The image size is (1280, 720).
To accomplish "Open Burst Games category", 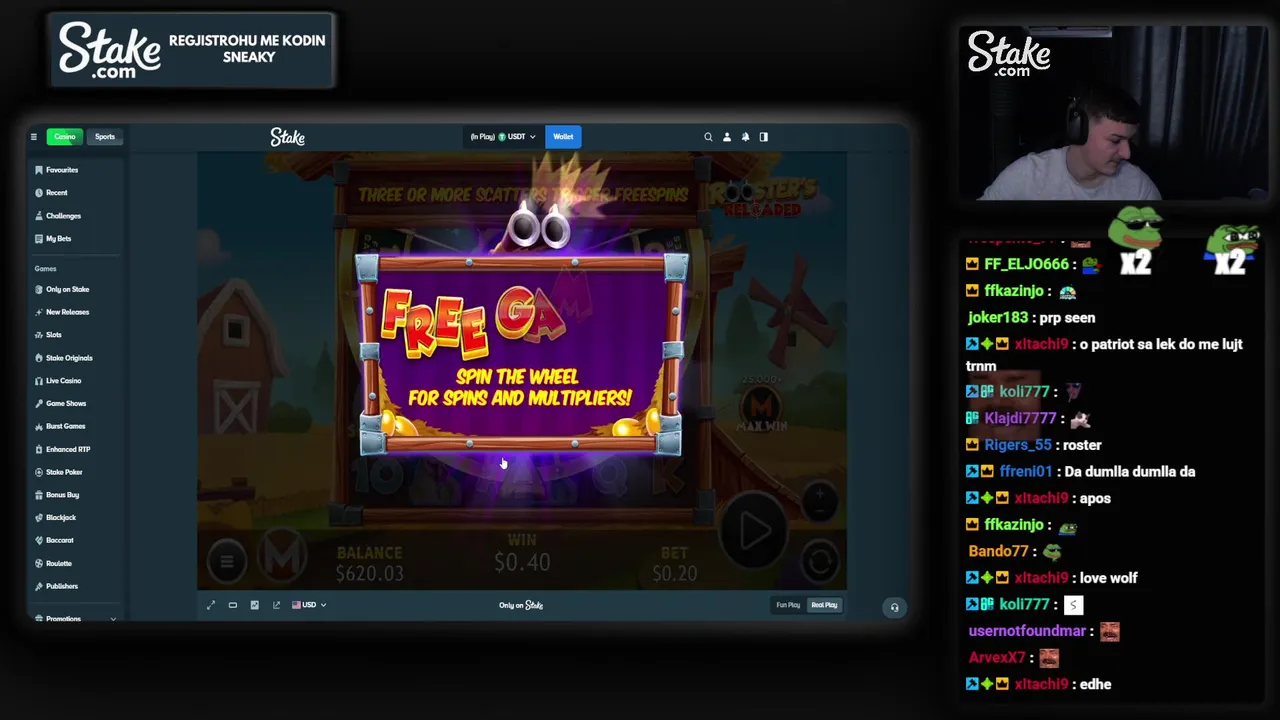I will 76,426.
